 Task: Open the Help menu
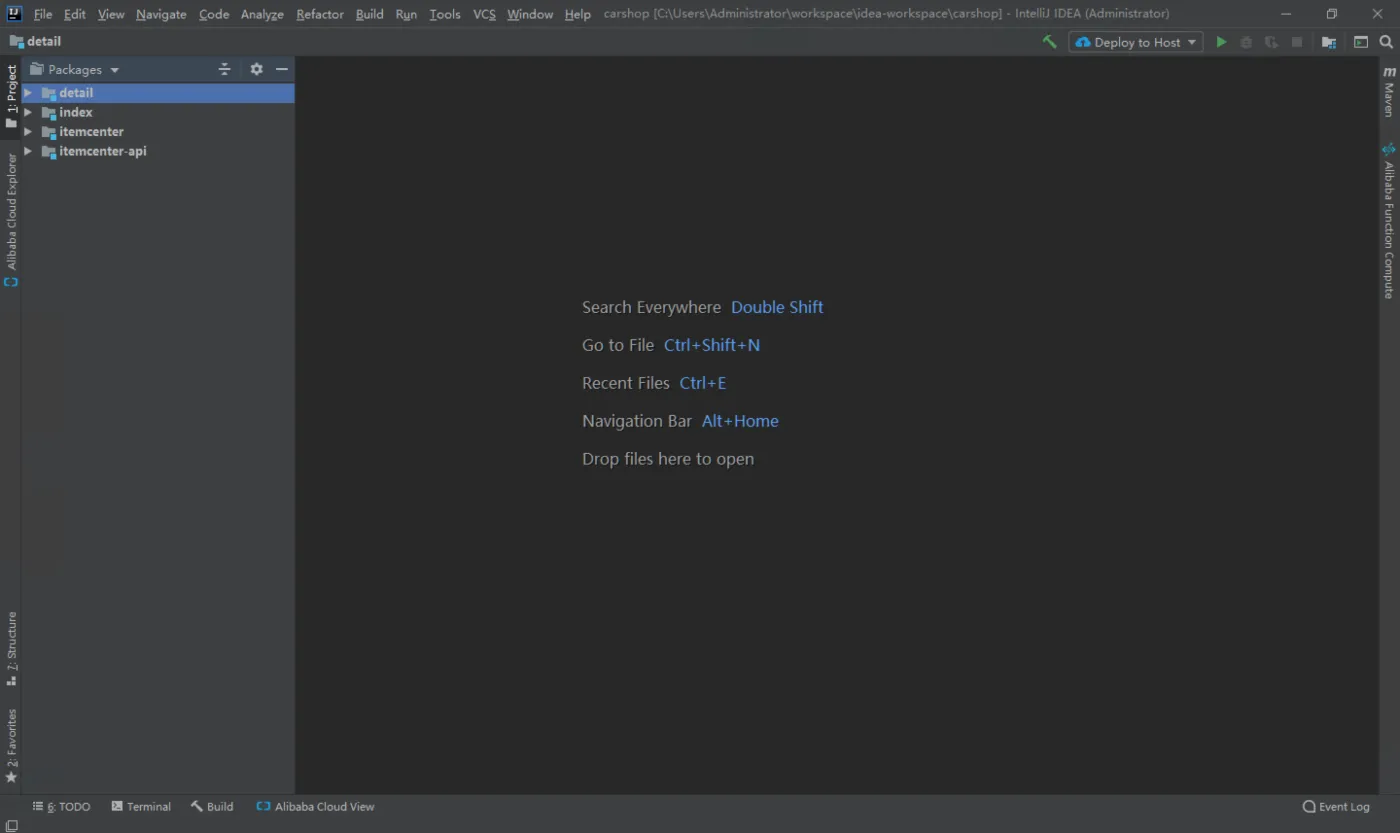coord(578,14)
